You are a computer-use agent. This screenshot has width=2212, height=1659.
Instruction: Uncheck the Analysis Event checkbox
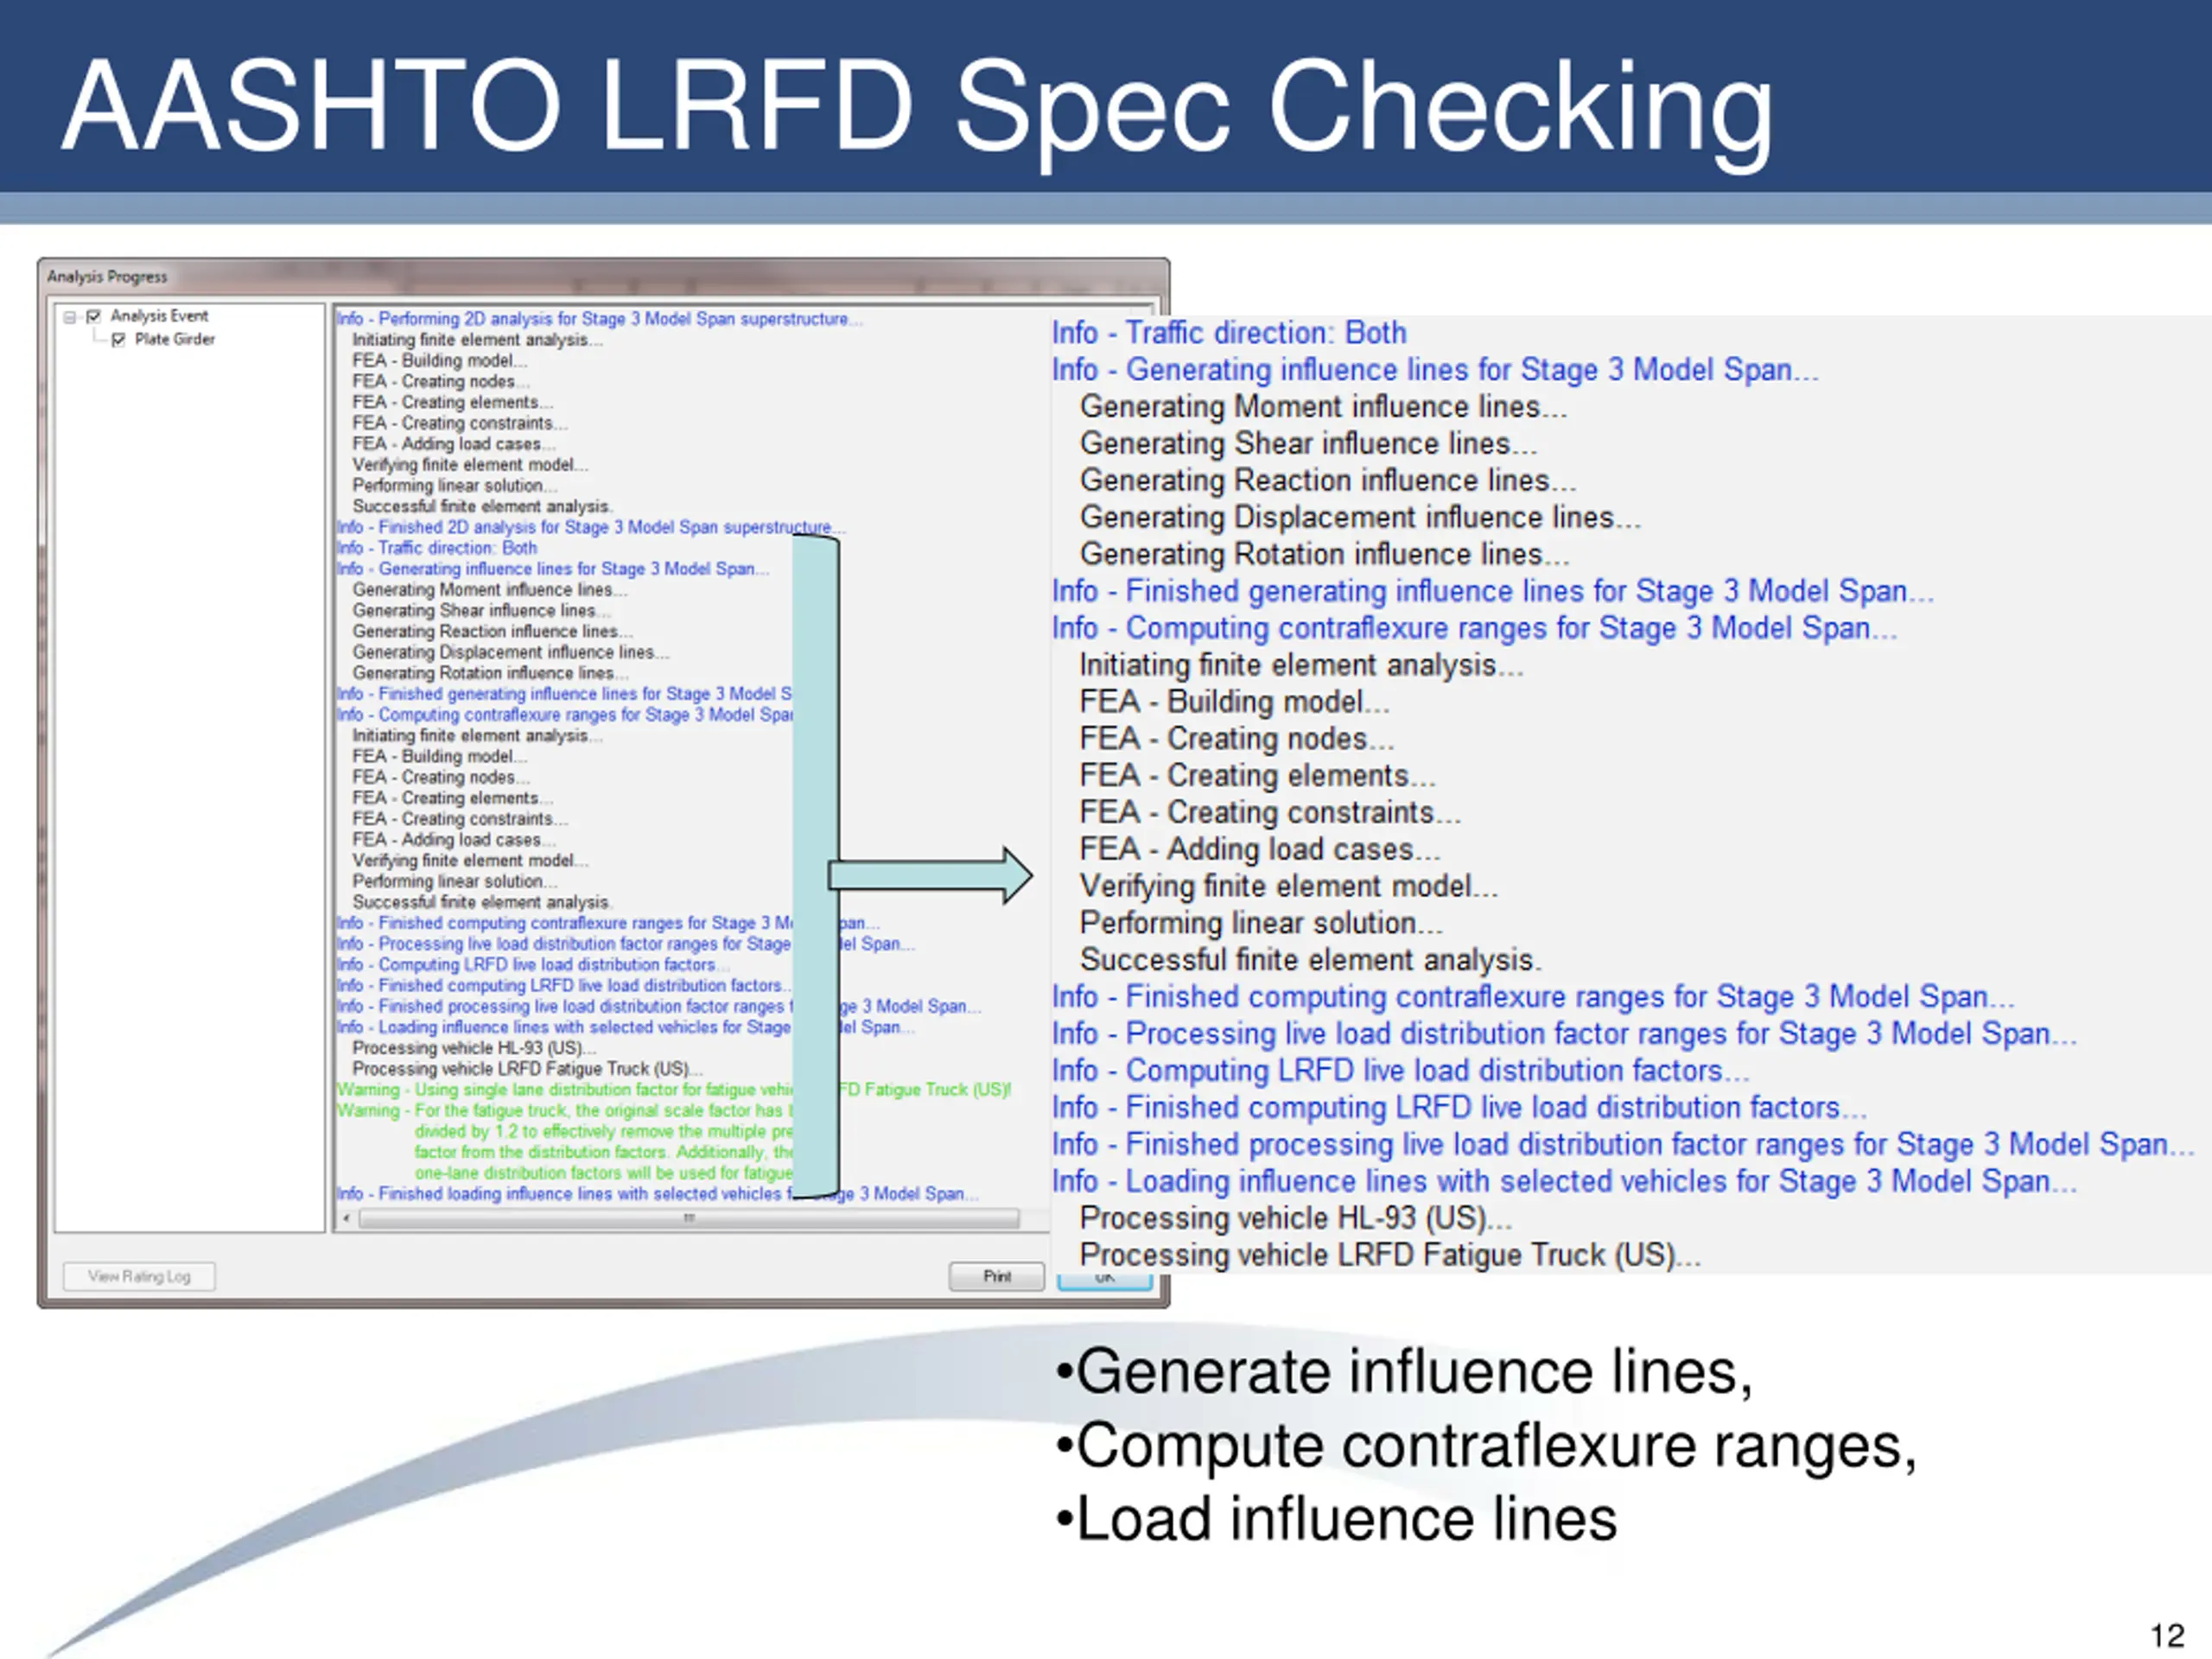[94, 317]
